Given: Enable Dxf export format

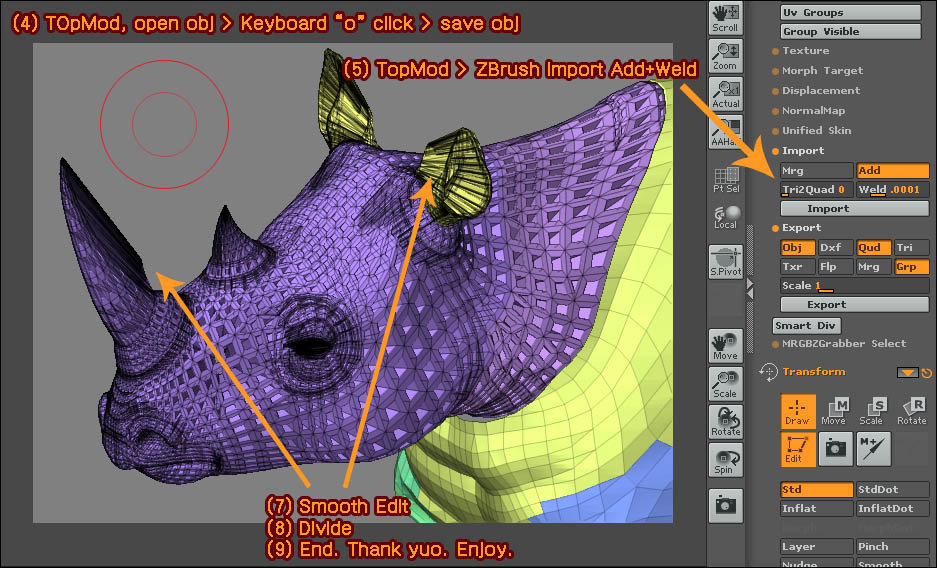Looking at the screenshot, I should click(x=835, y=247).
